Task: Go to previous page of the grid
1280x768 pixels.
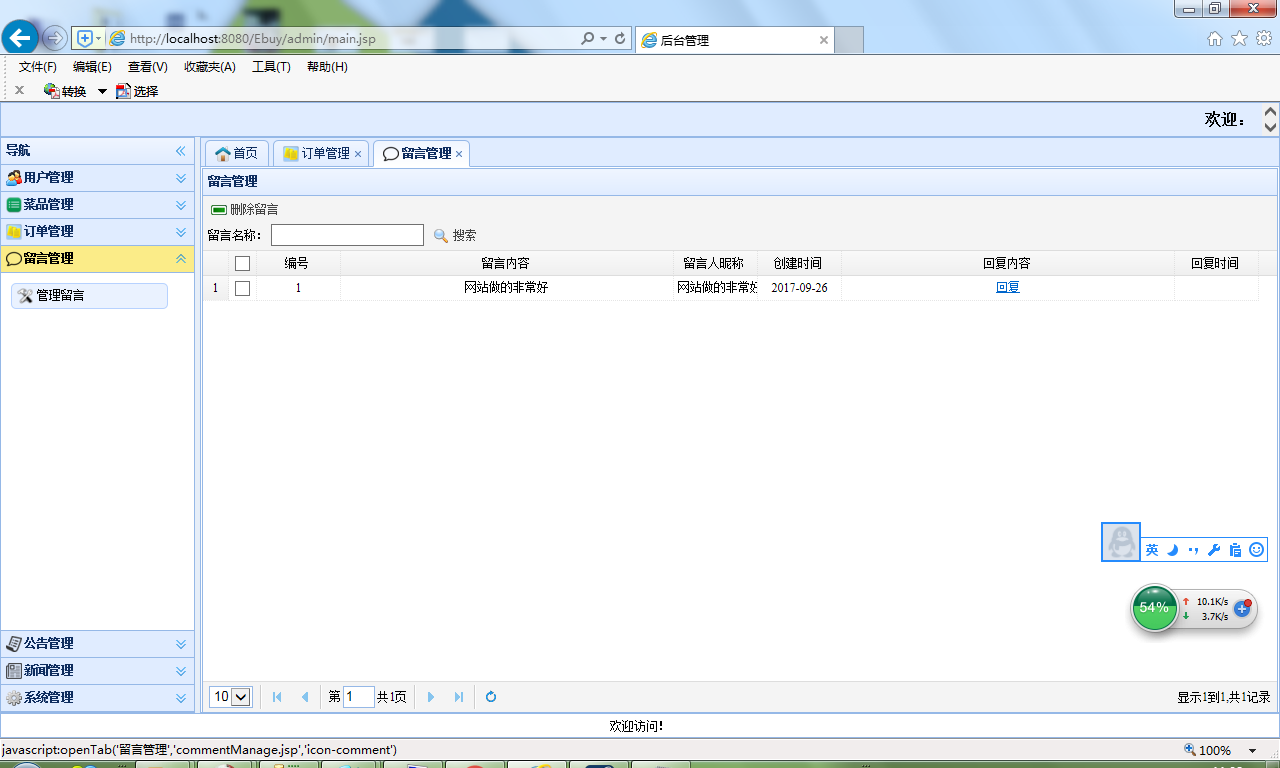Action: coord(305,697)
